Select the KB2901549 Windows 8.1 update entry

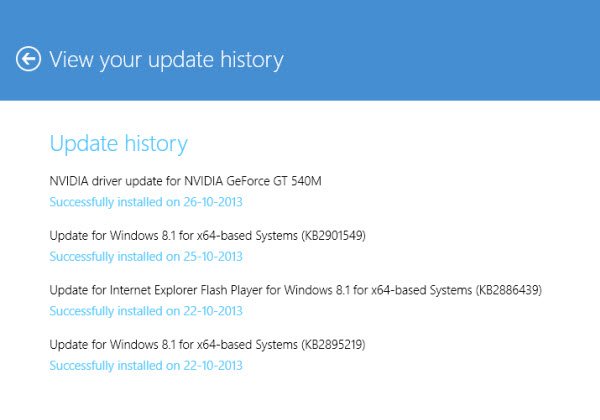coord(207,236)
